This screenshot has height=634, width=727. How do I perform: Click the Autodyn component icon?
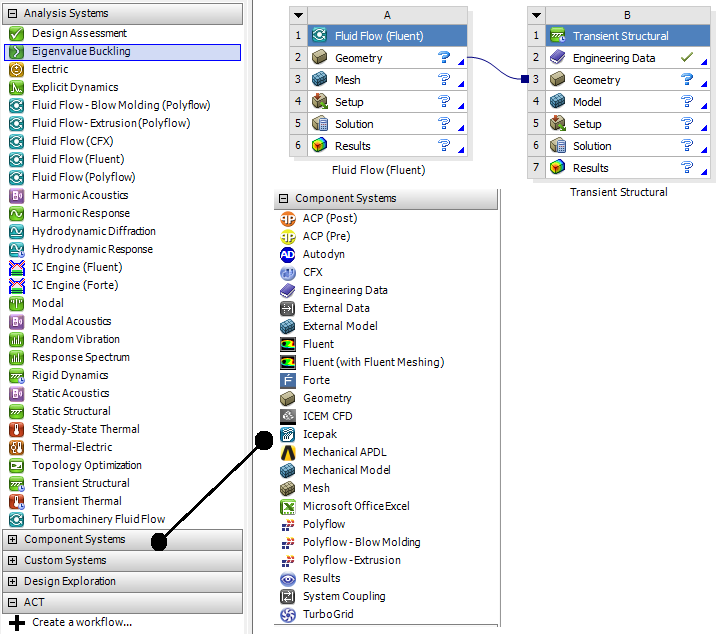click(x=288, y=255)
